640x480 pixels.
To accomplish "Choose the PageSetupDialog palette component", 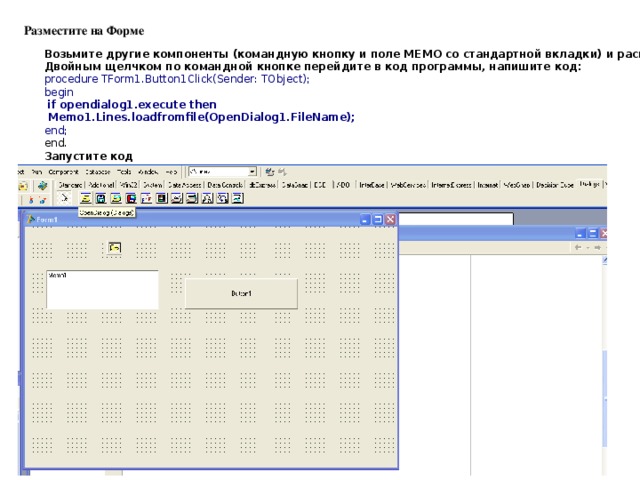I will point(238,198).
